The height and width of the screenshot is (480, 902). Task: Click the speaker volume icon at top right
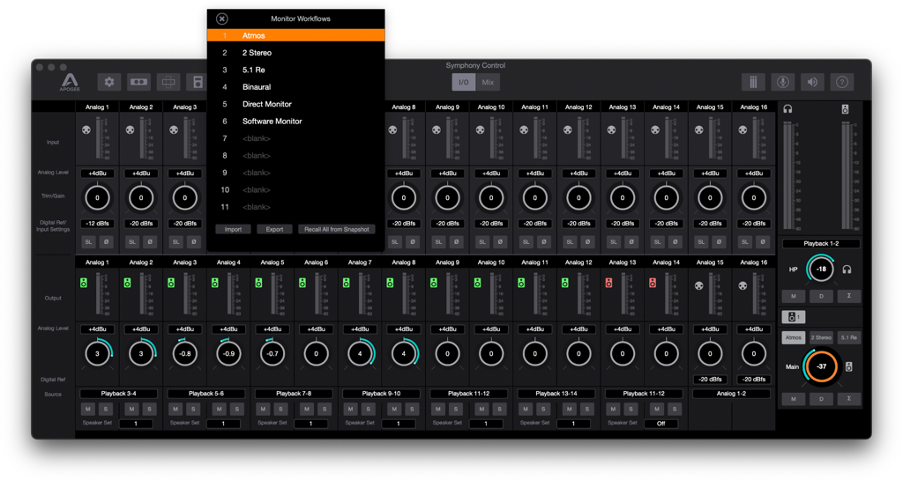[812, 82]
